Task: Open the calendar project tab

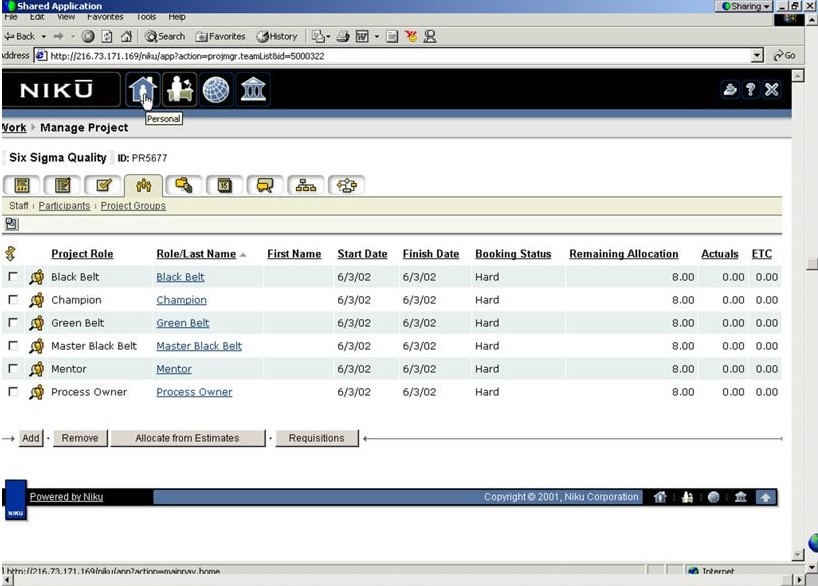Action: (224, 185)
